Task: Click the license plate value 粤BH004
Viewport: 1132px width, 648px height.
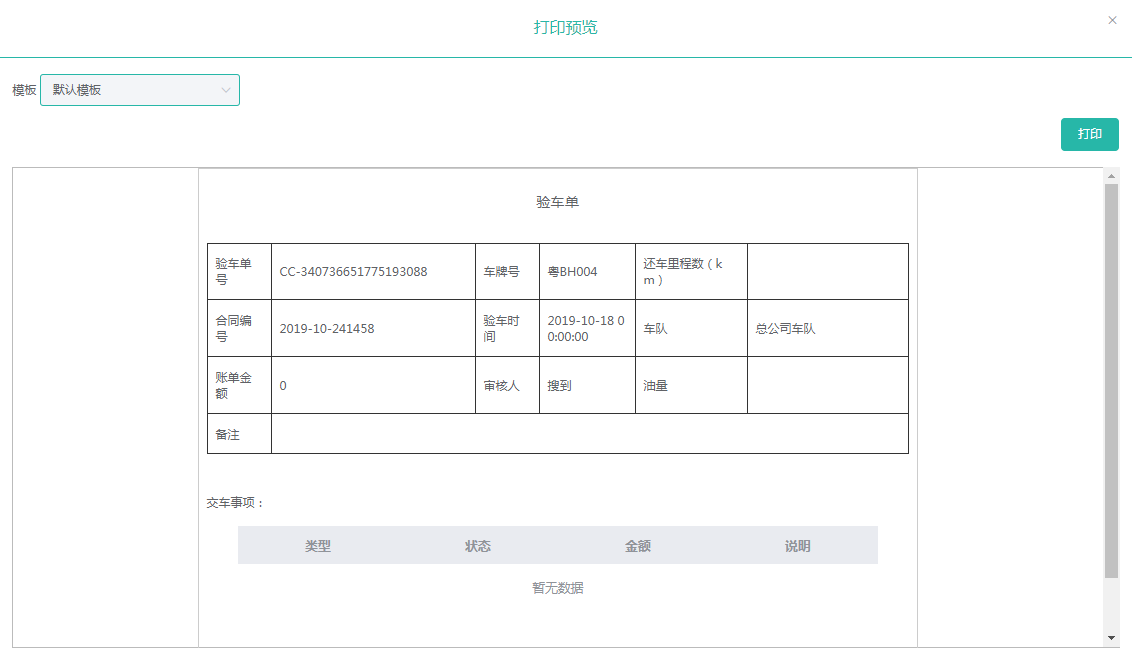Action: point(573,272)
